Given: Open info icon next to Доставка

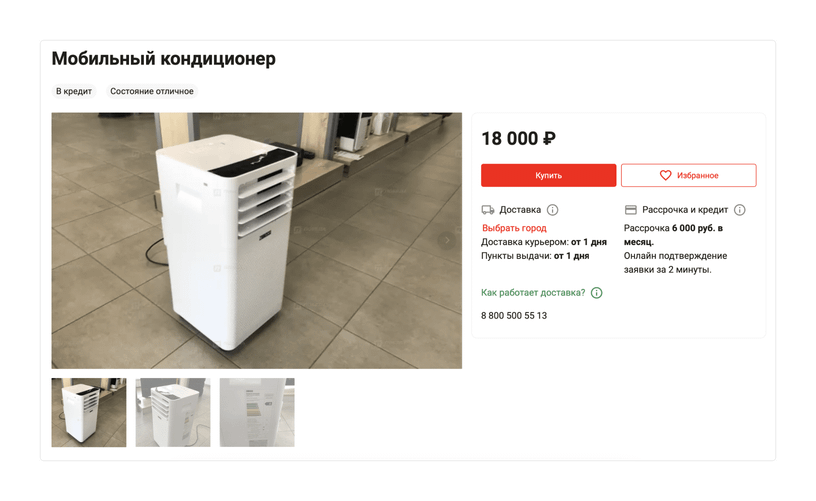Looking at the screenshot, I should (x=553, y=210).
